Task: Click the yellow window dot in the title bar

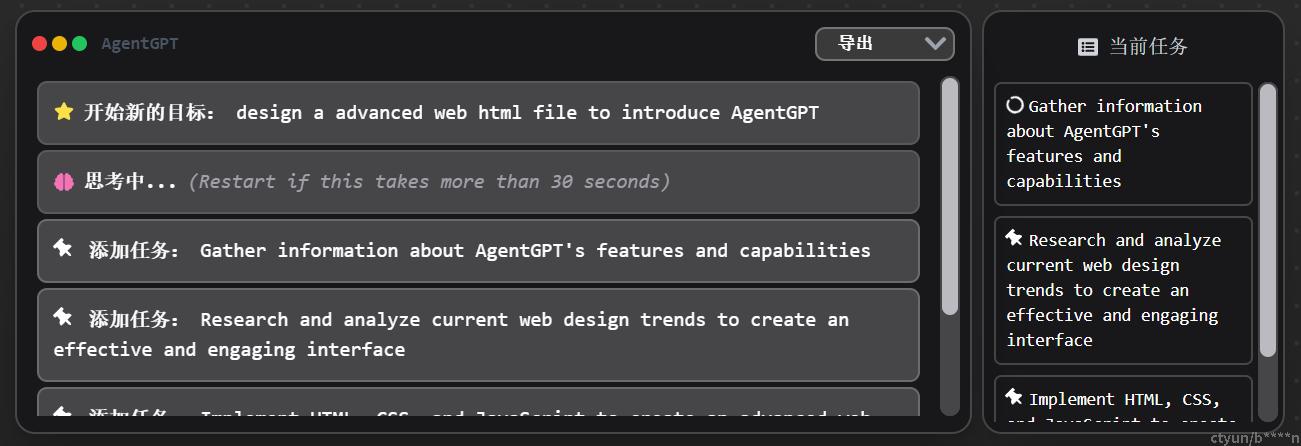Action: [60, 44]
